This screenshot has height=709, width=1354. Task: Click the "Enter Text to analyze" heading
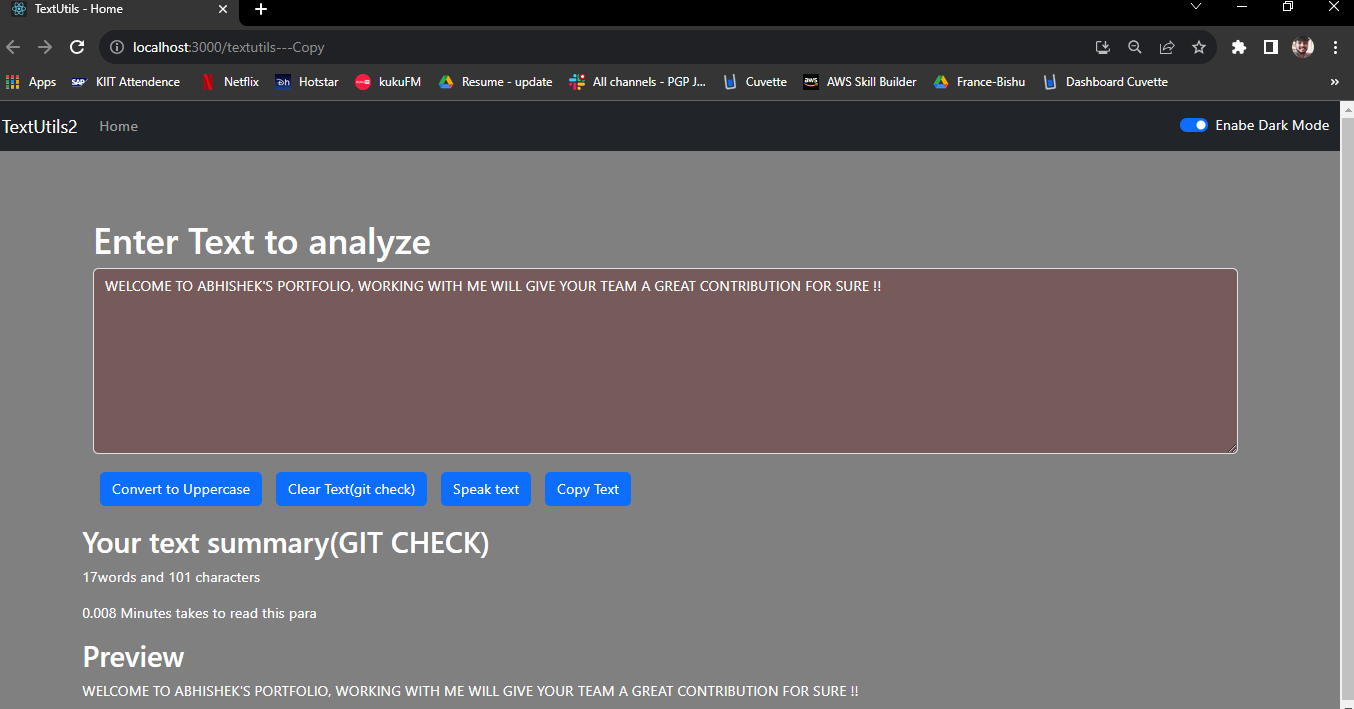tap(262, 242)
